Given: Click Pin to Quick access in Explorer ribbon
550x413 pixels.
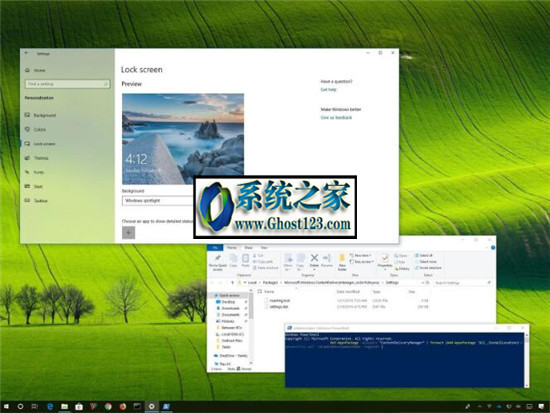Looking at the screenshot, I should click(x=217, y=262).
